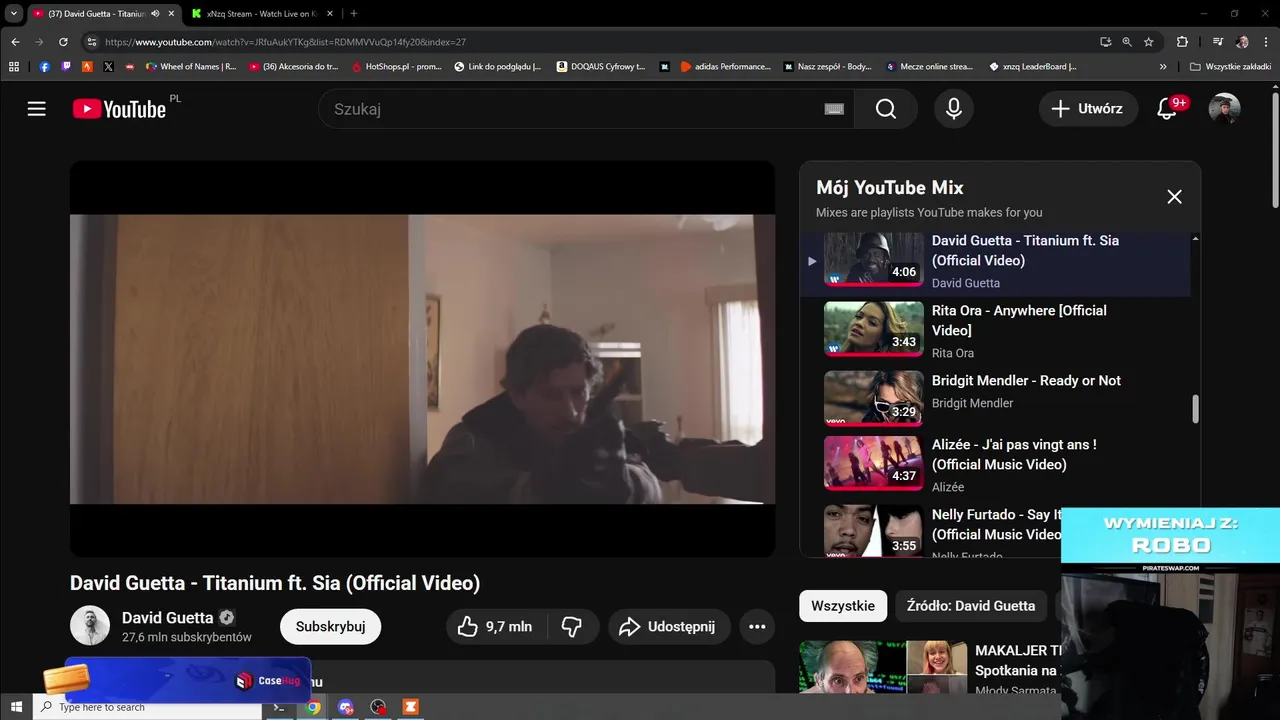Expand the hidden bookmarks chevron

1163,67
